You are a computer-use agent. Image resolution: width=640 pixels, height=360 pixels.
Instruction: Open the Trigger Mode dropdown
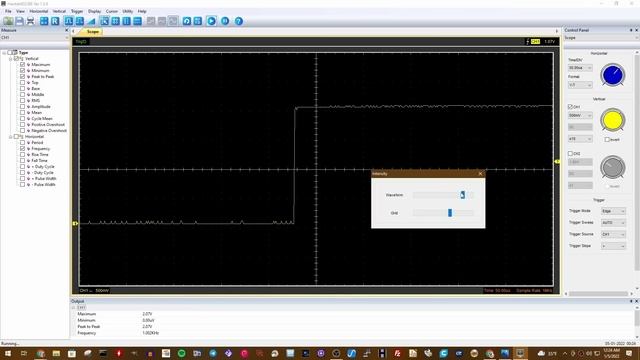613,211
